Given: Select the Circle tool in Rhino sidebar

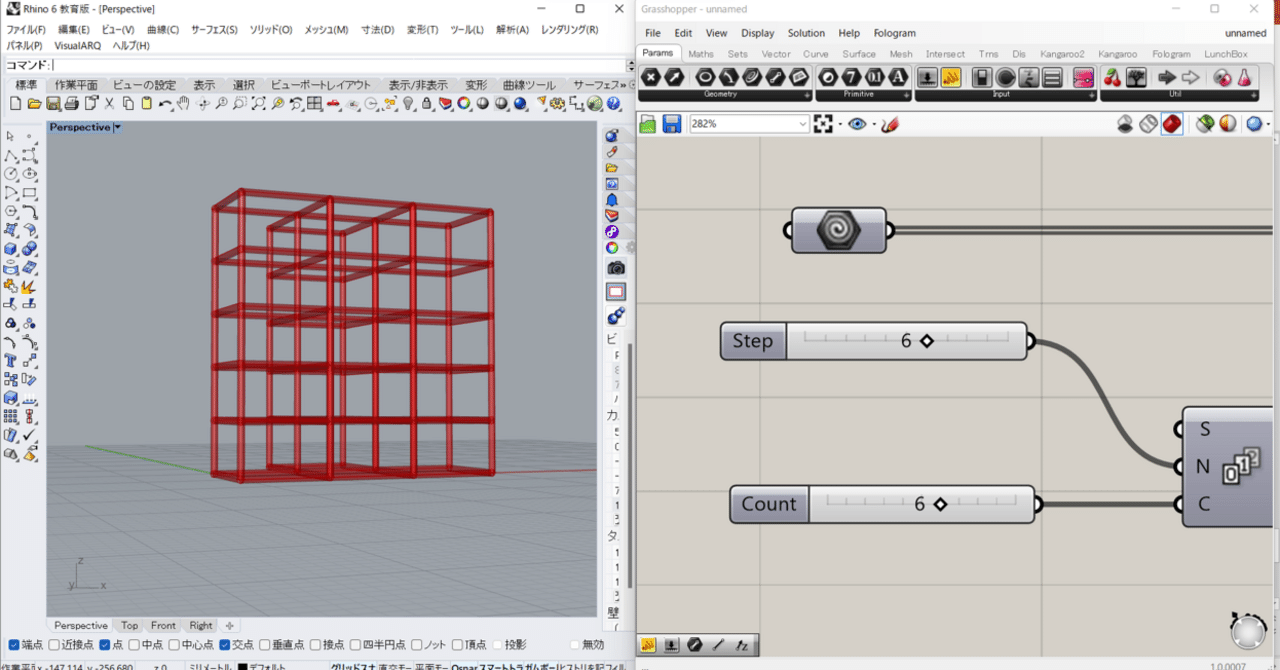Looking at the screenshot, I should coord(10,173).
